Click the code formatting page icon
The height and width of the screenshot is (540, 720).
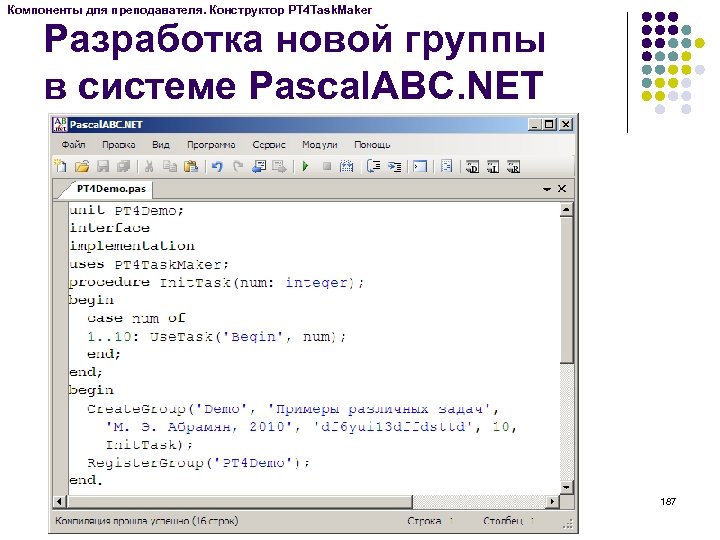tap(446, 166)
